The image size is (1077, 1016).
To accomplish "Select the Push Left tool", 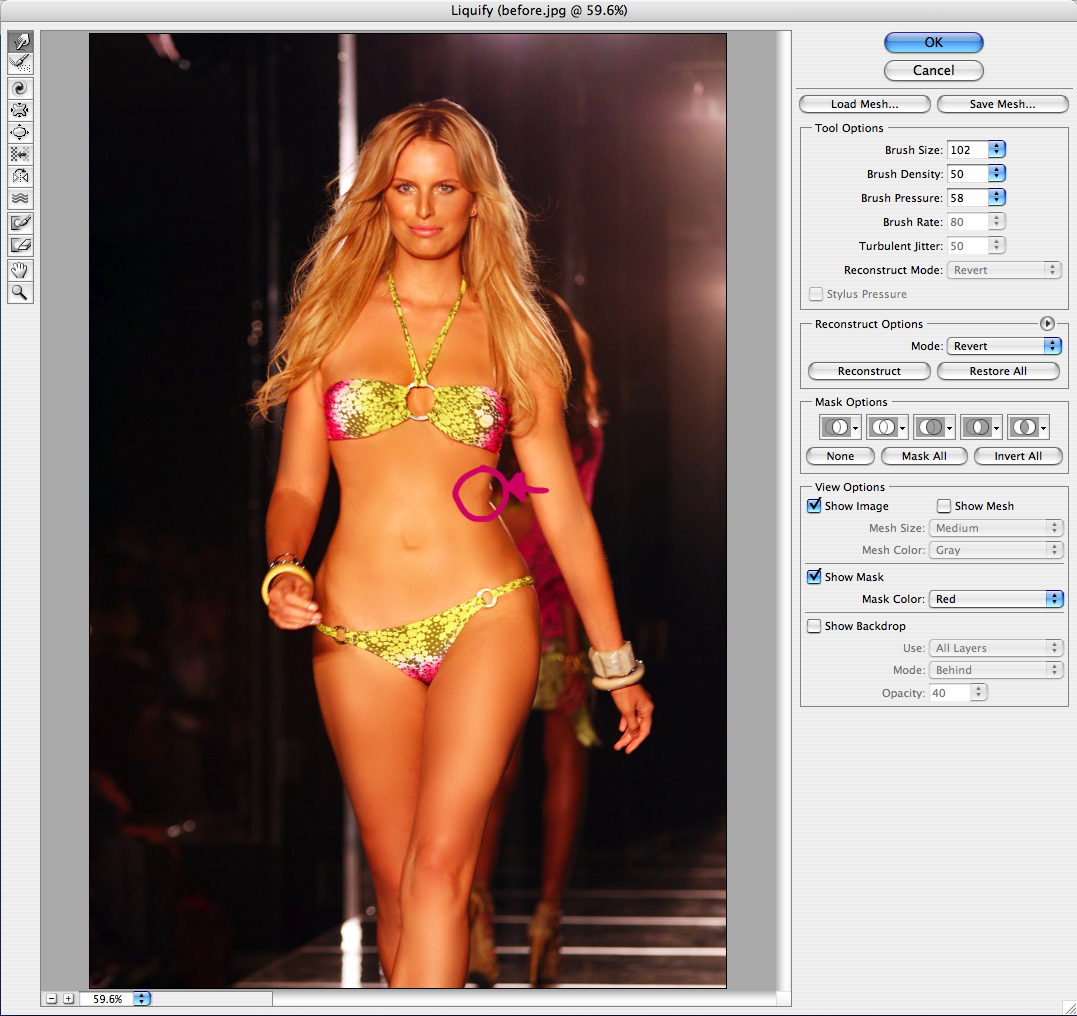I will point(21,154).
